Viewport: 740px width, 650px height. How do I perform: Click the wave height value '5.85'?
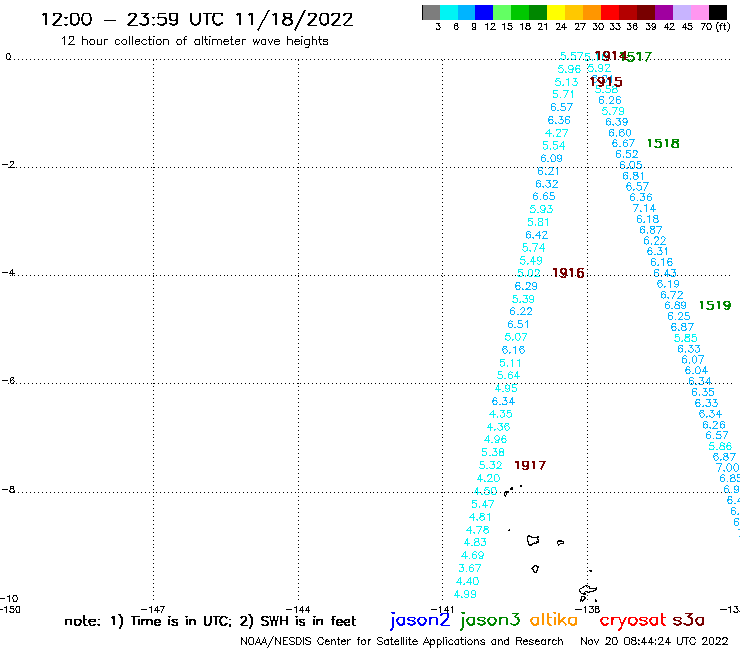[x=686, y=338]
